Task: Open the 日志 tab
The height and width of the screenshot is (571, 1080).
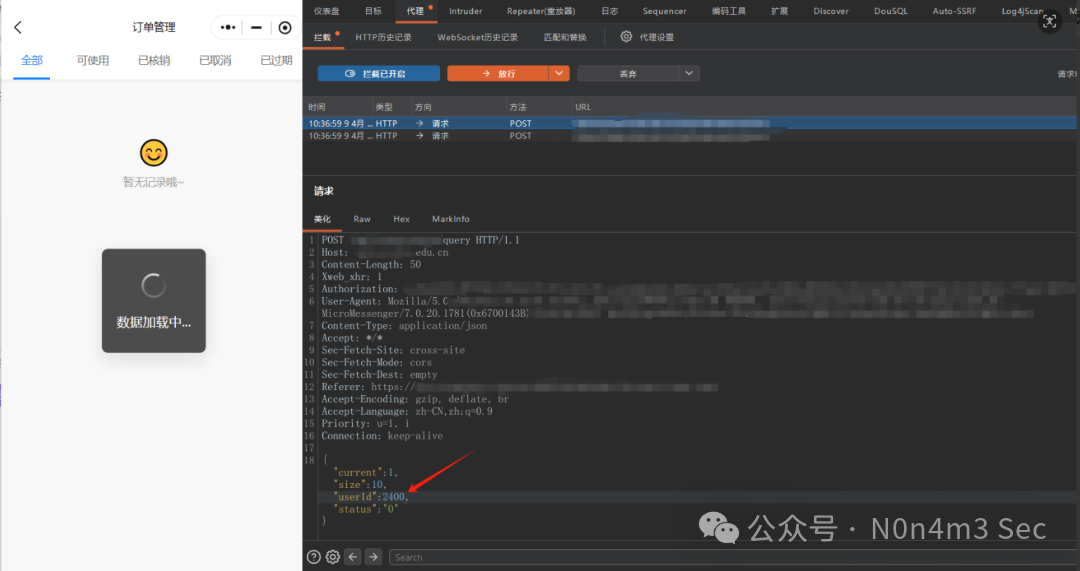Action: (x=610, y=11)
